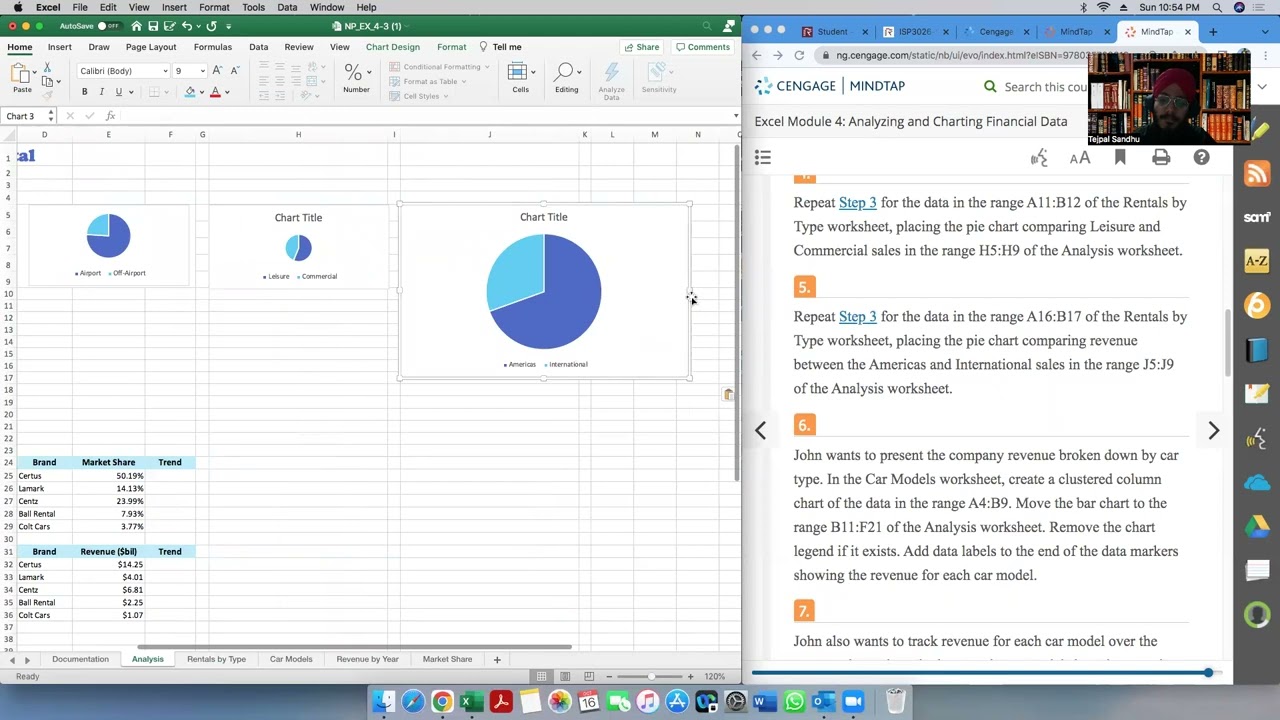Click the Redo arrow in Excel
This screenshot has width=1280, height=720.
(x=211, y=26)
